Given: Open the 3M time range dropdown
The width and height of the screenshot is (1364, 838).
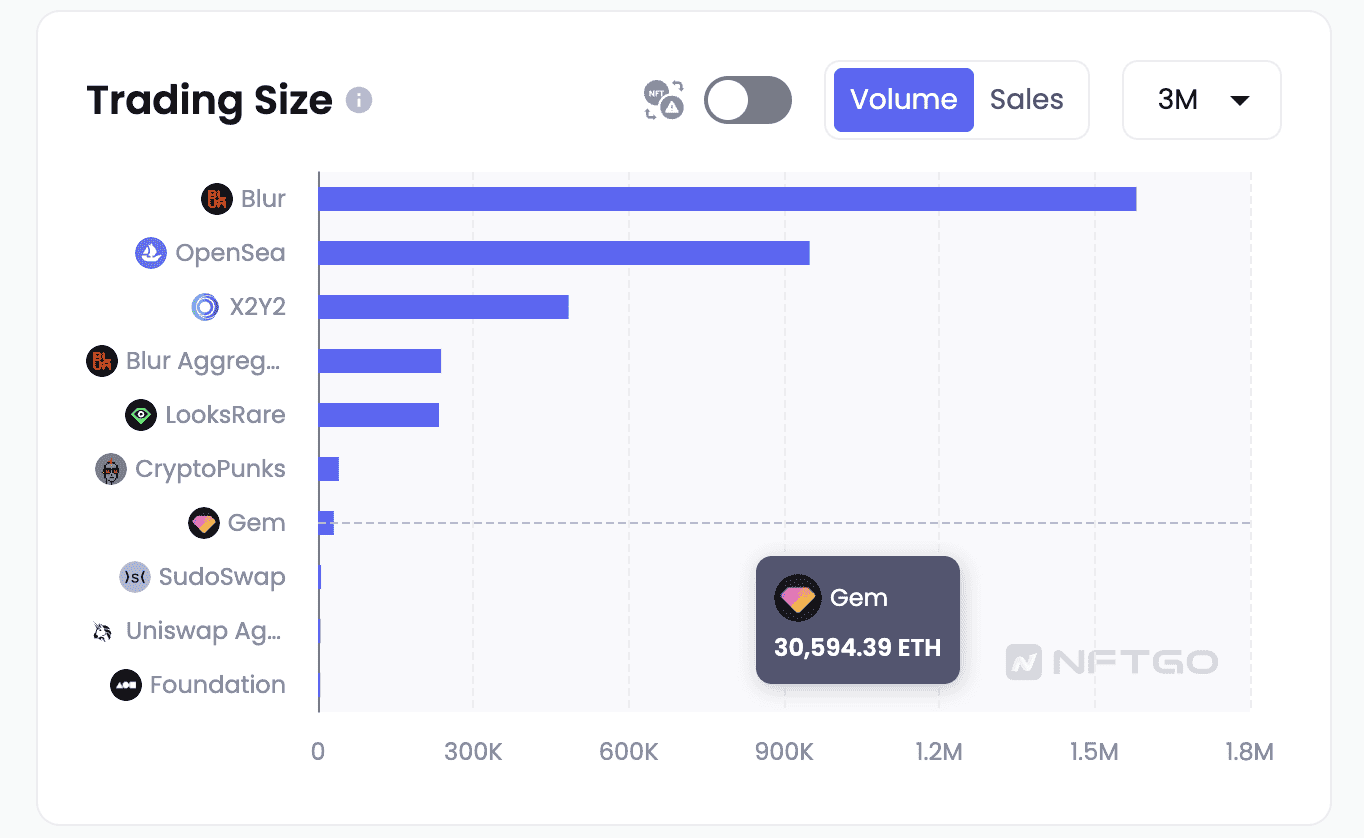Looking at the screenshot, I should (x=1201, y=100).
